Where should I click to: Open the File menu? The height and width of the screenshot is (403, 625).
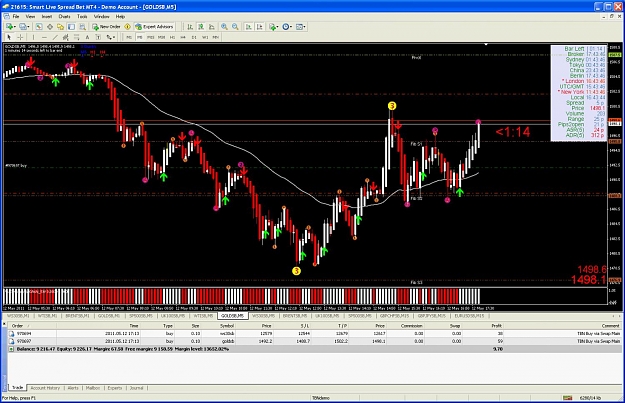coord(16,16)
